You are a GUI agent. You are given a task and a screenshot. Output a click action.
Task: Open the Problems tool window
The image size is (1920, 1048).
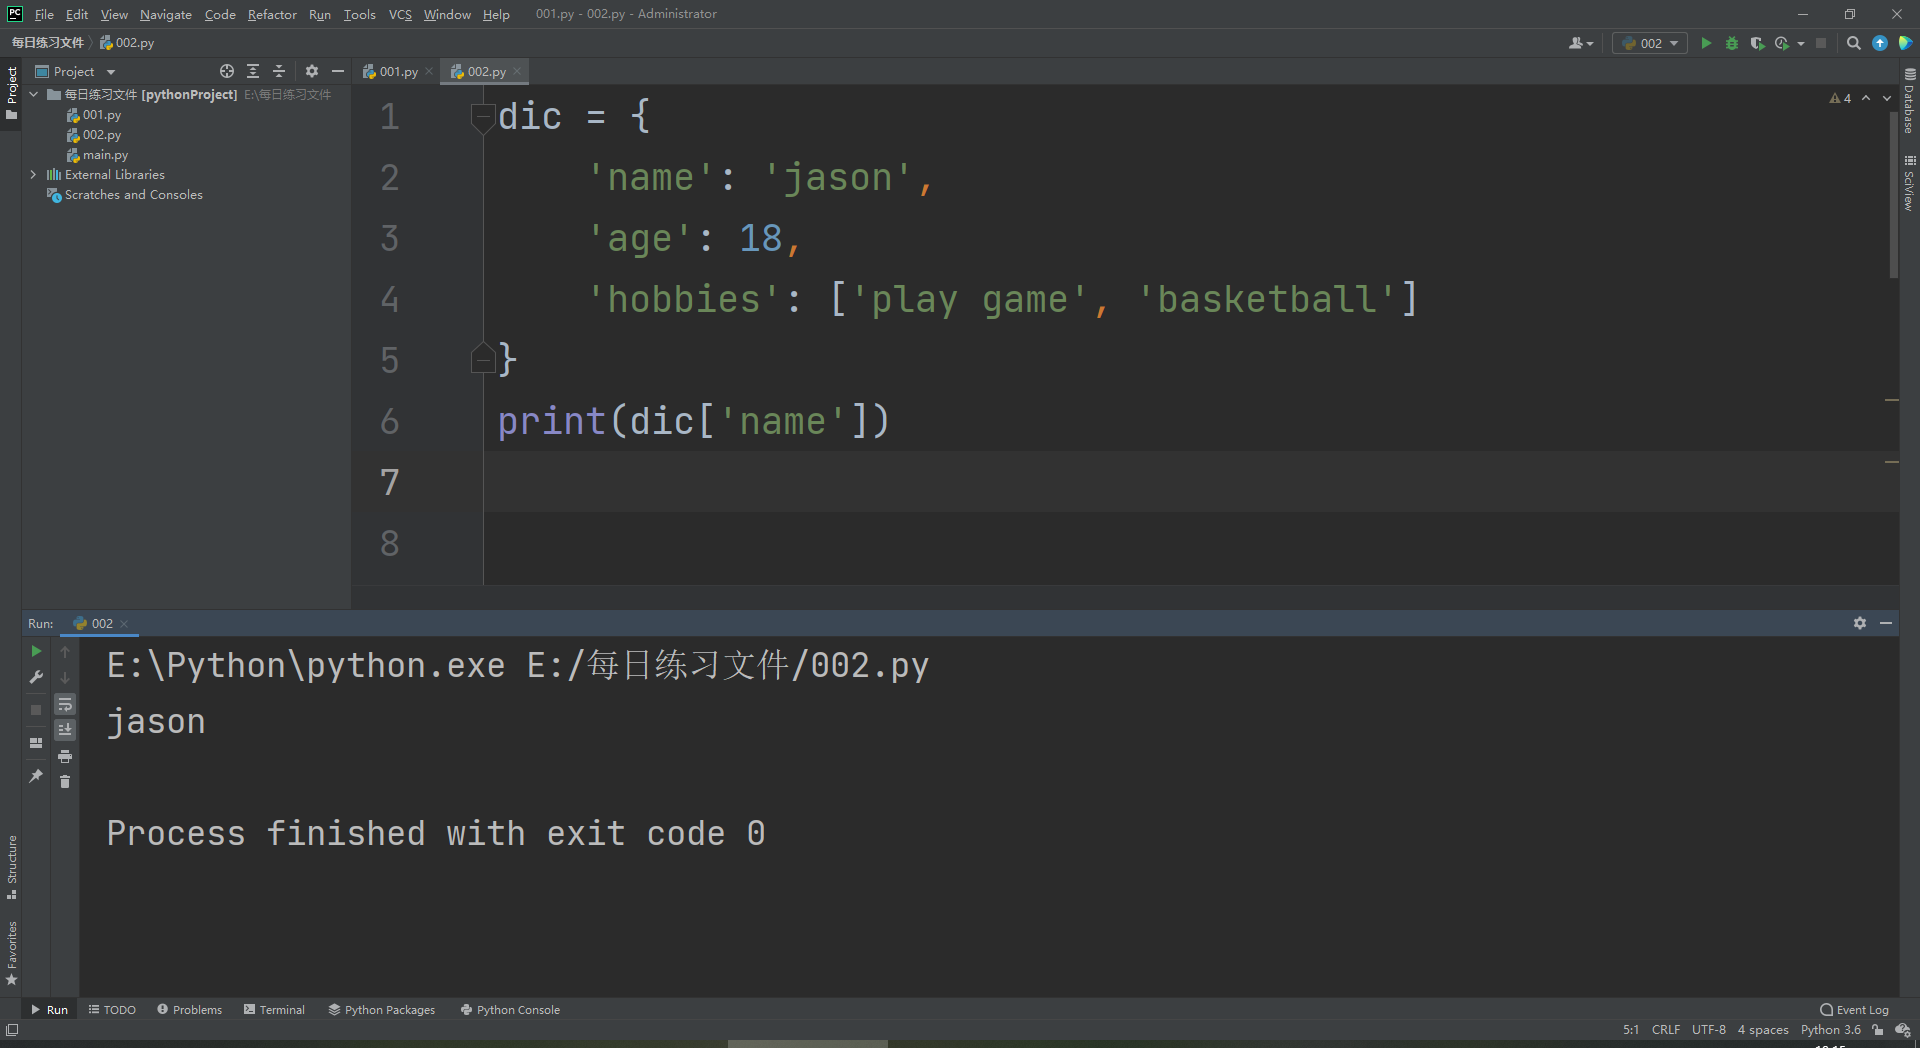click(x=190, y=1010)
